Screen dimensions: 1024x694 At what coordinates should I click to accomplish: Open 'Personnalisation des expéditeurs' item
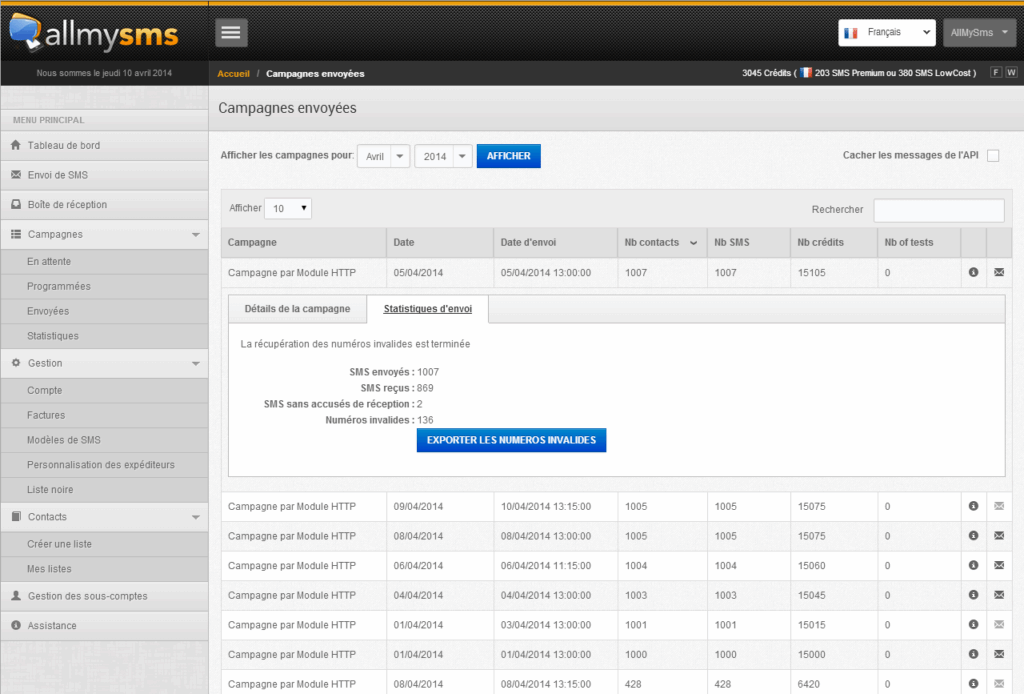[104, 465]
